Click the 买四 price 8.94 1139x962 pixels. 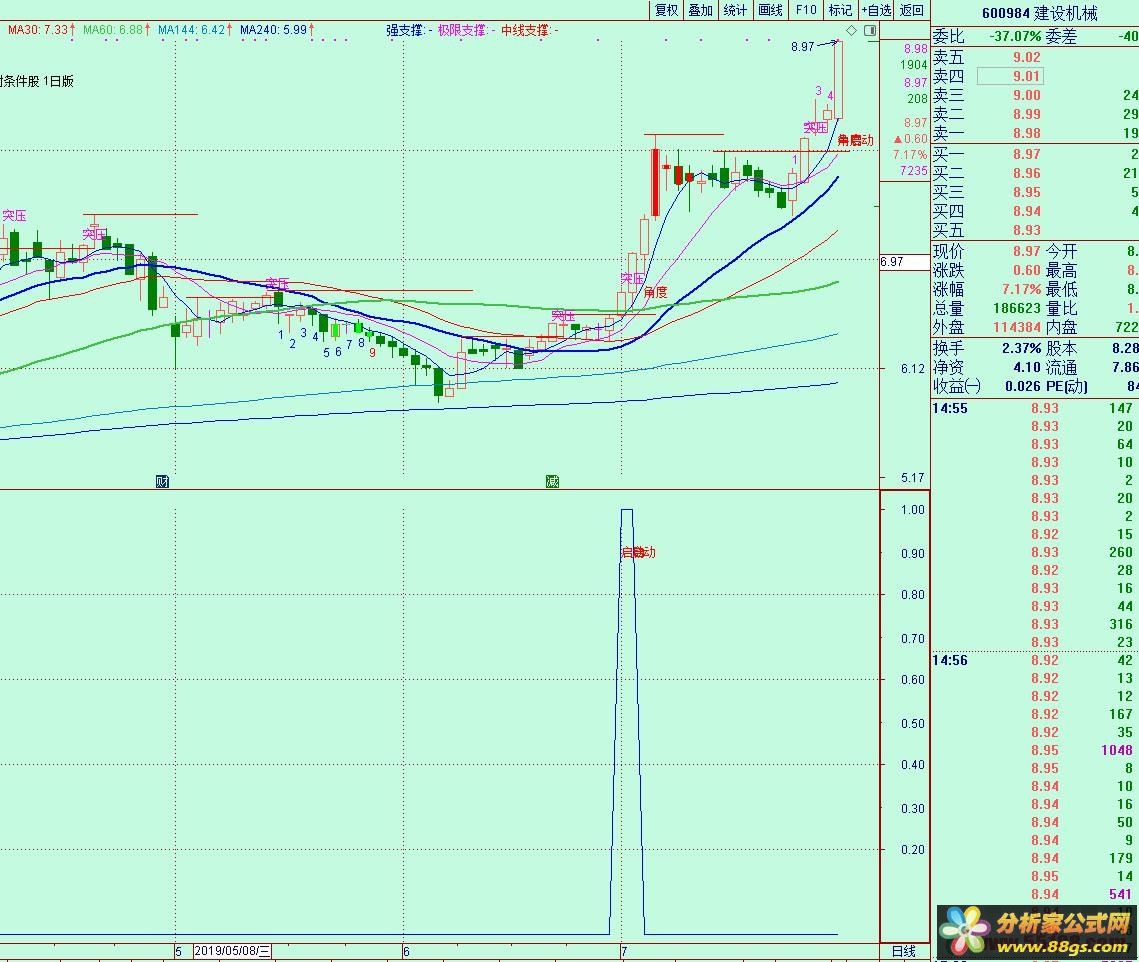tap(1026, 211)
